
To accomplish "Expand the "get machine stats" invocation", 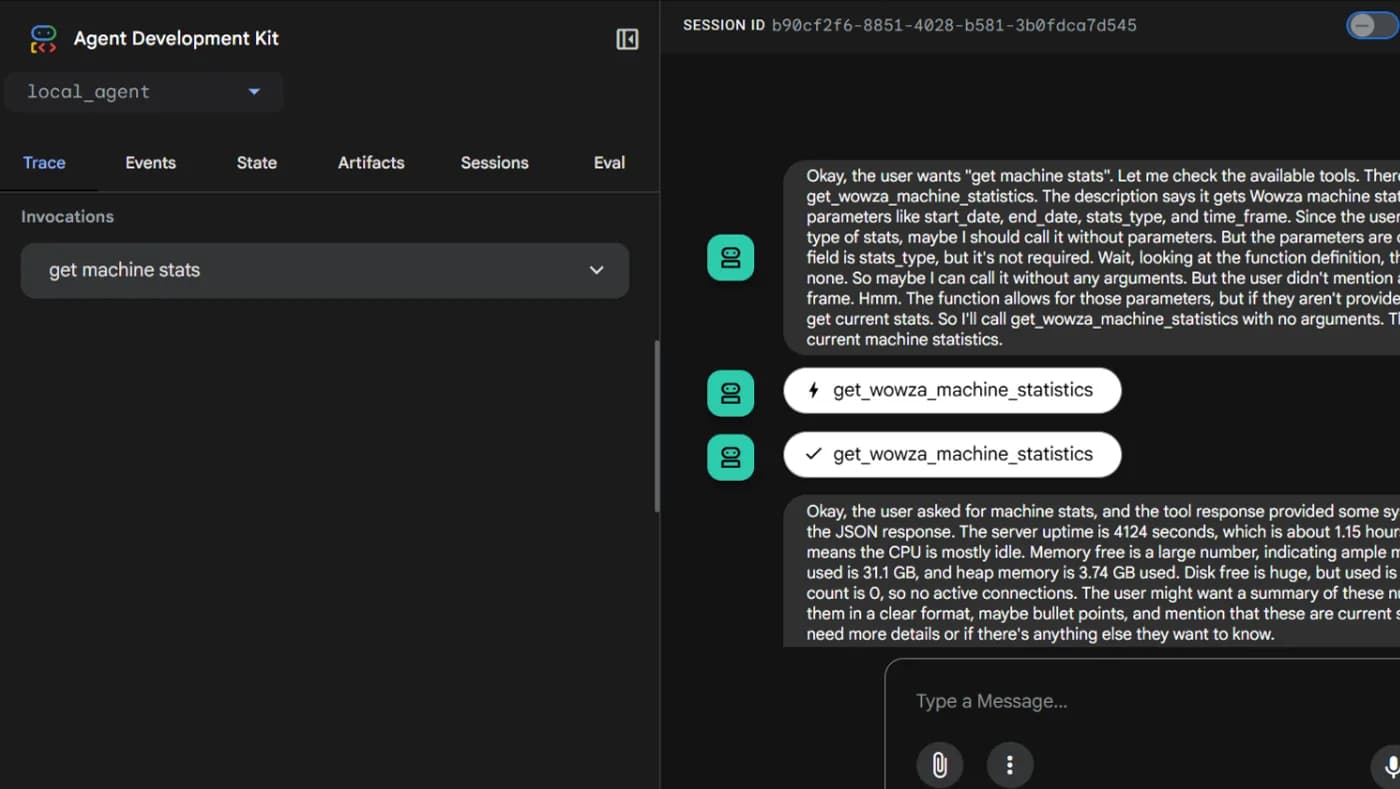I will click(325, 270).
